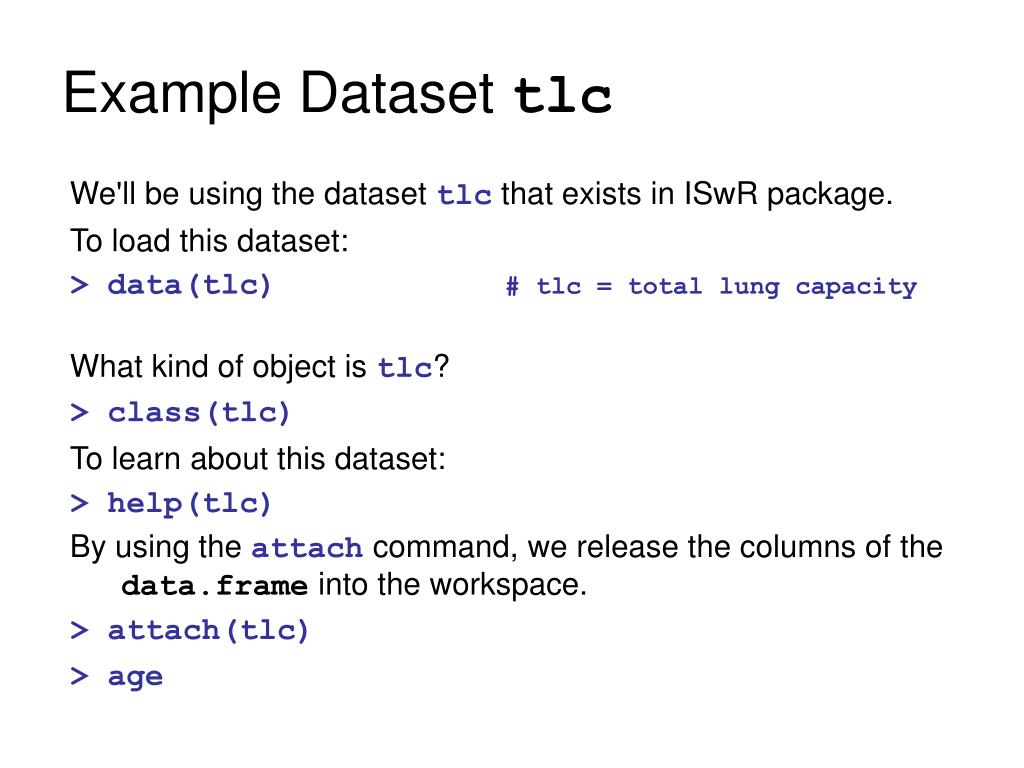Screen dimensions: 1024x768
Task: Click the "attach(tlc)" command line
Action: pyautogui.click(x=189, y=631)
